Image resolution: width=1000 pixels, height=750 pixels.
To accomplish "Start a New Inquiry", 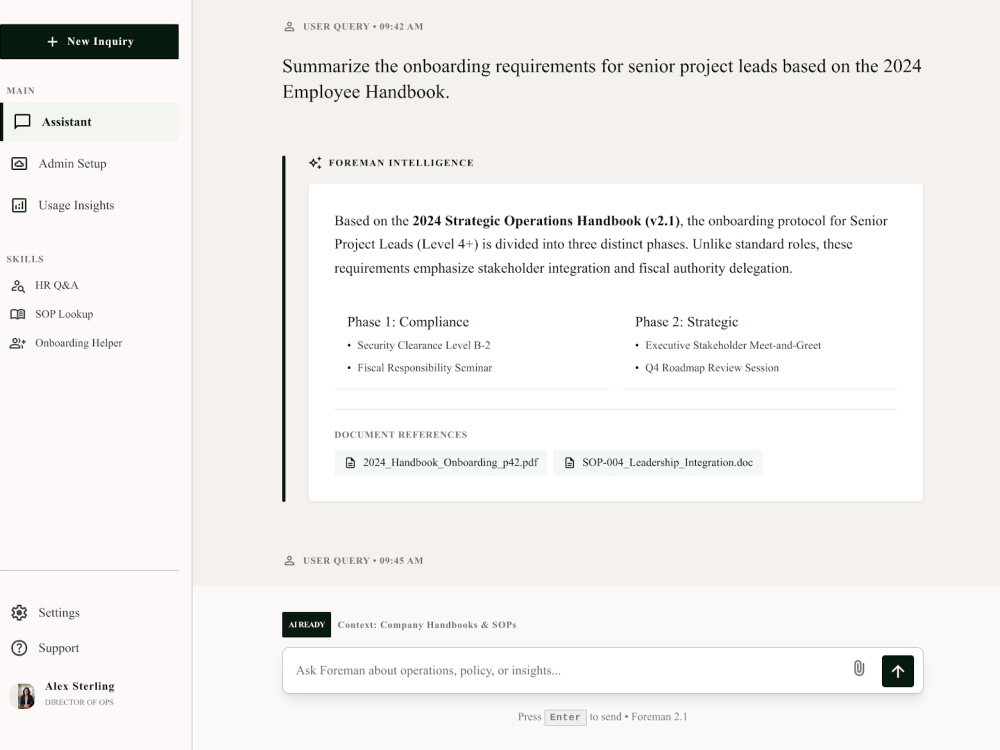I will [89, 41].
